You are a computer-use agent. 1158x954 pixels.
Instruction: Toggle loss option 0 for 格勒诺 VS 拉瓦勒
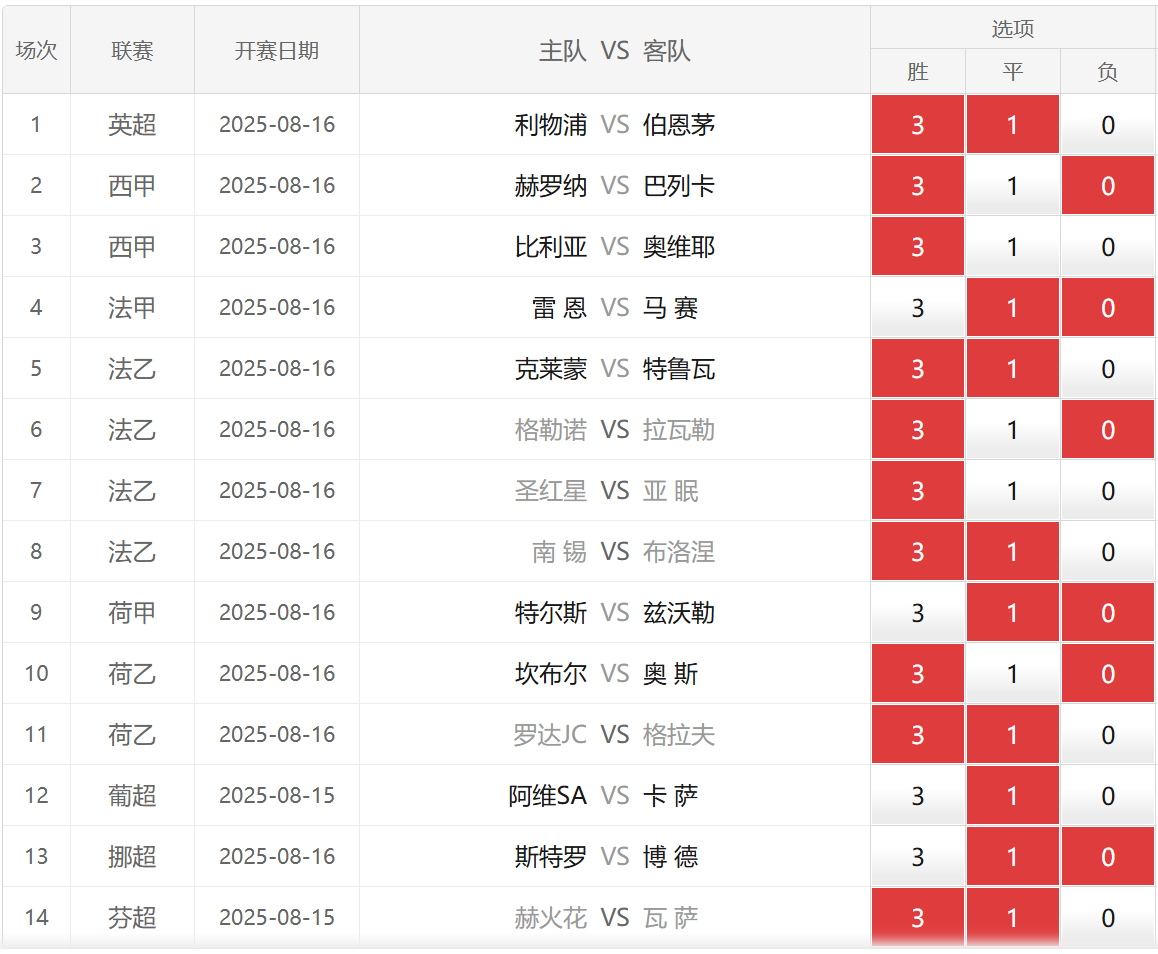pyautogui.click(x=1108, y=430)
